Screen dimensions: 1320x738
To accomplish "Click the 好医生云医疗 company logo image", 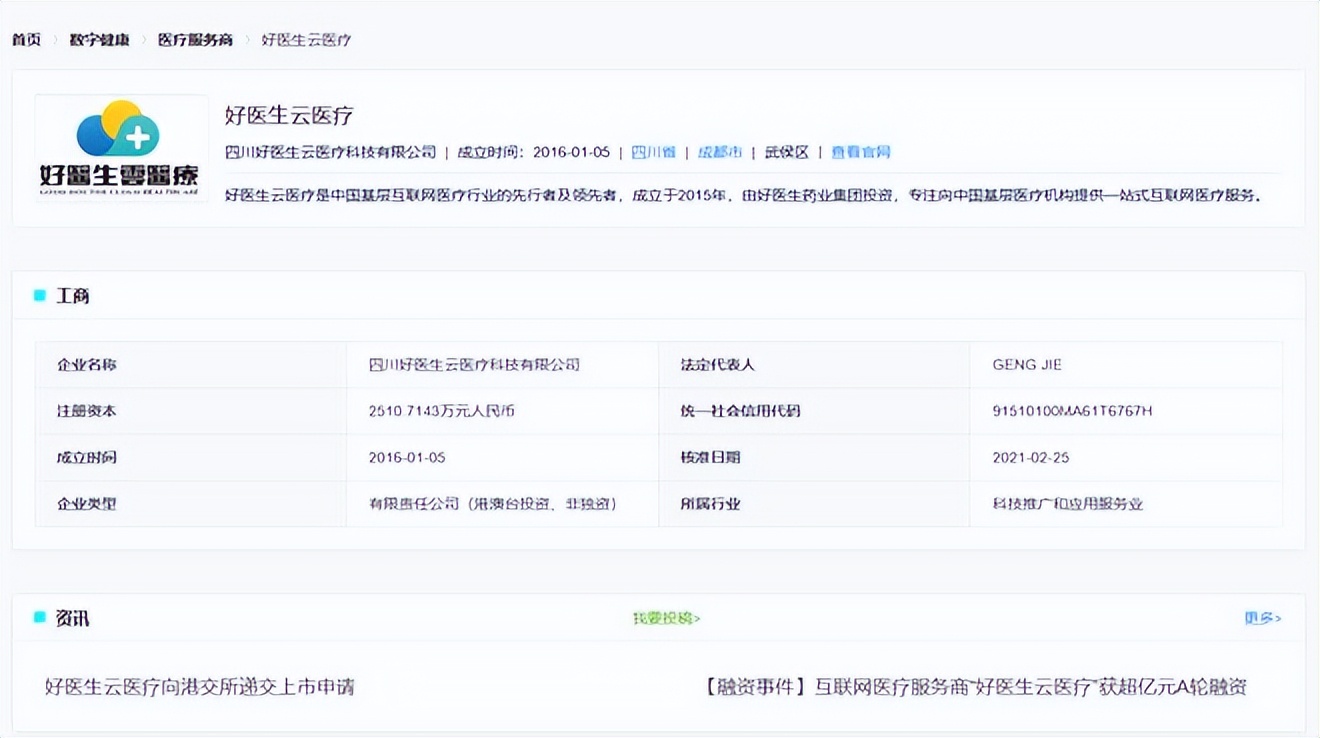I will [x=121, y=147].
